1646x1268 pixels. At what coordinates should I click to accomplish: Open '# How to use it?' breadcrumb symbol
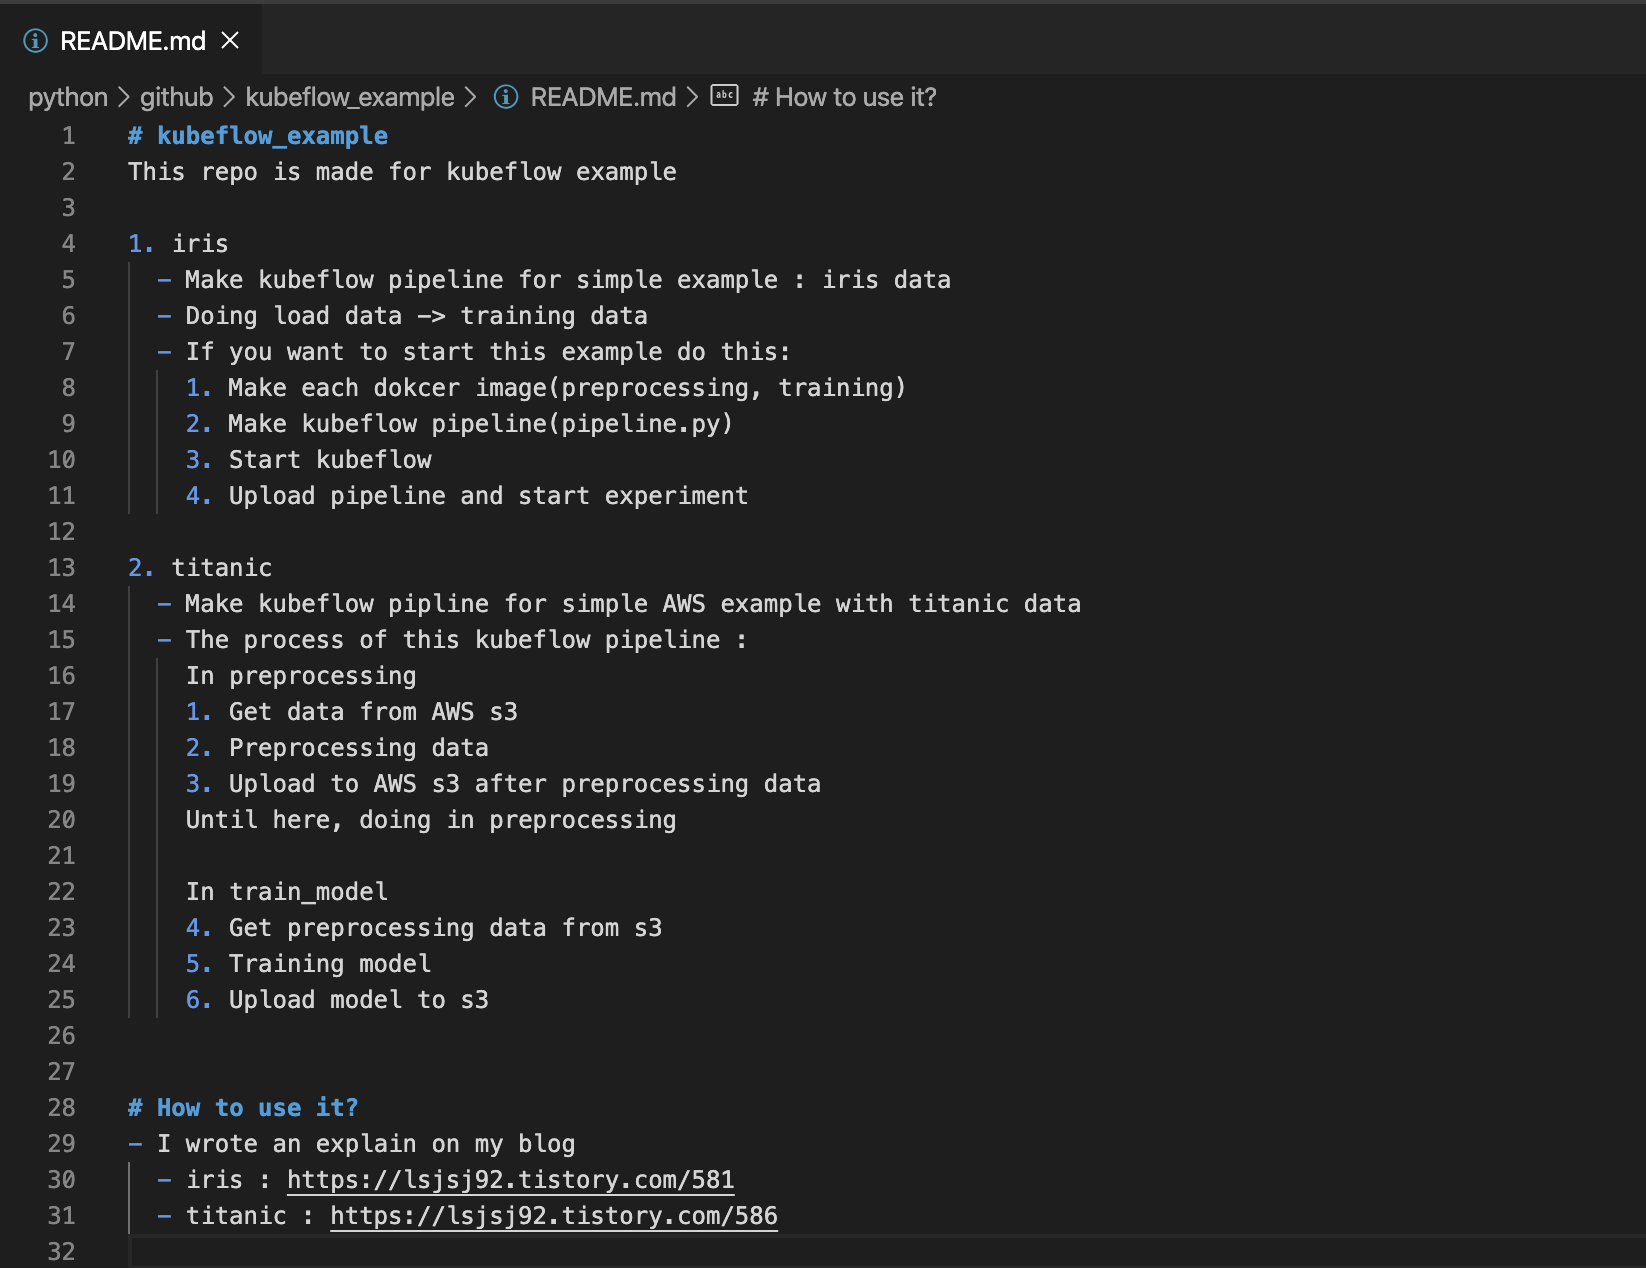coord(844,97)
